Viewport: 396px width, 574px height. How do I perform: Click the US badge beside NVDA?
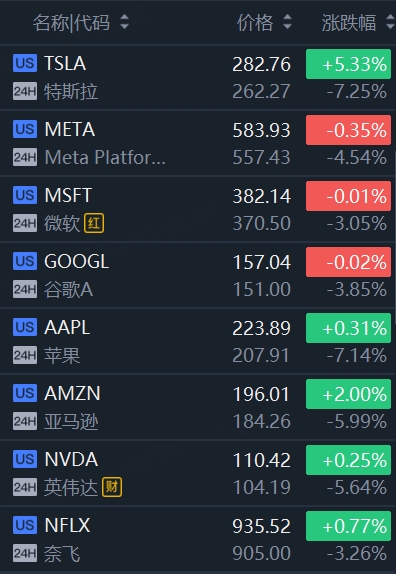pos(25,459)
